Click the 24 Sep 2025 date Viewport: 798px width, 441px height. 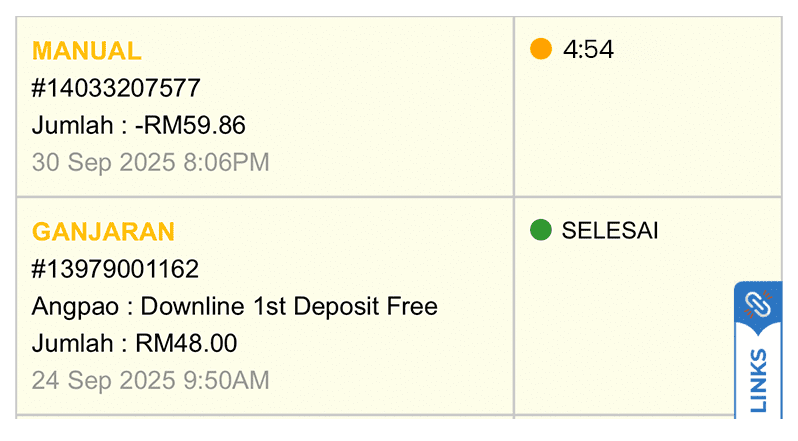[x=103, y=380]
